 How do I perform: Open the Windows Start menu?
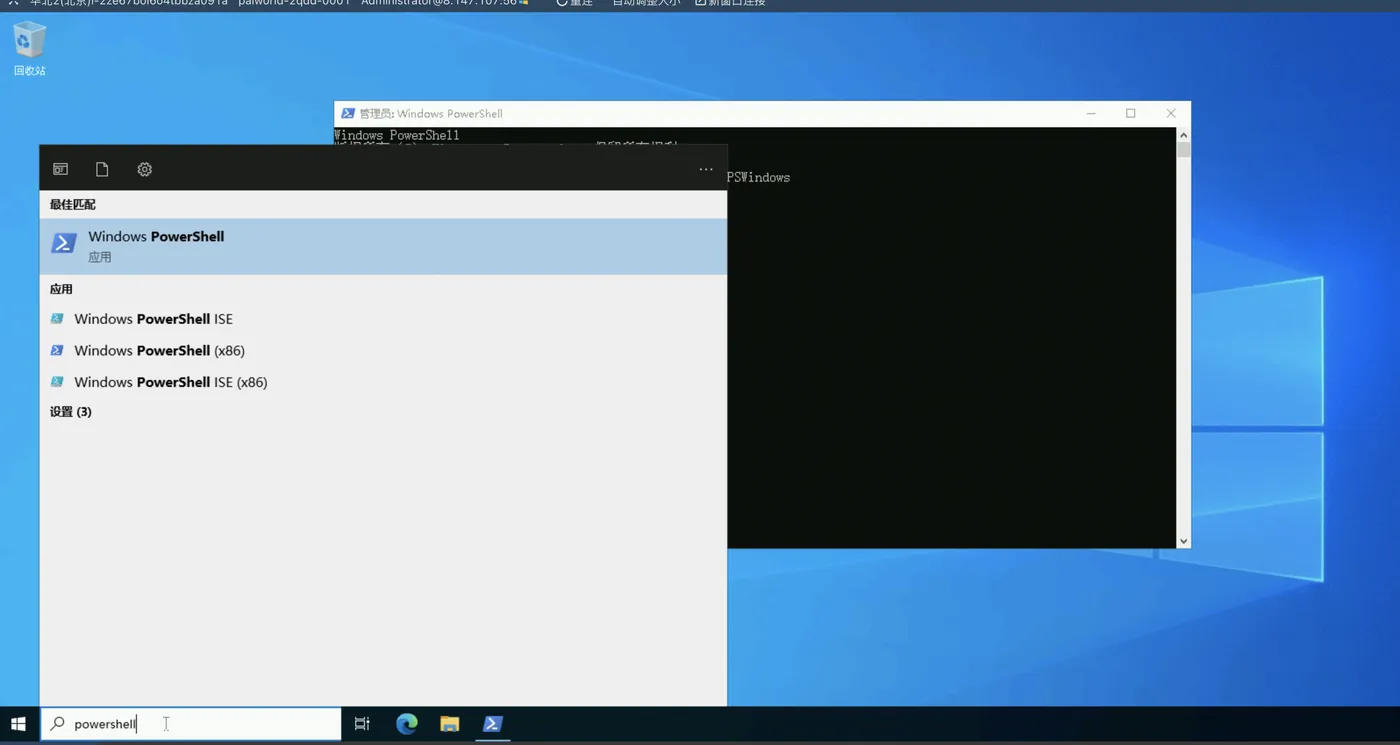point(18,724)
